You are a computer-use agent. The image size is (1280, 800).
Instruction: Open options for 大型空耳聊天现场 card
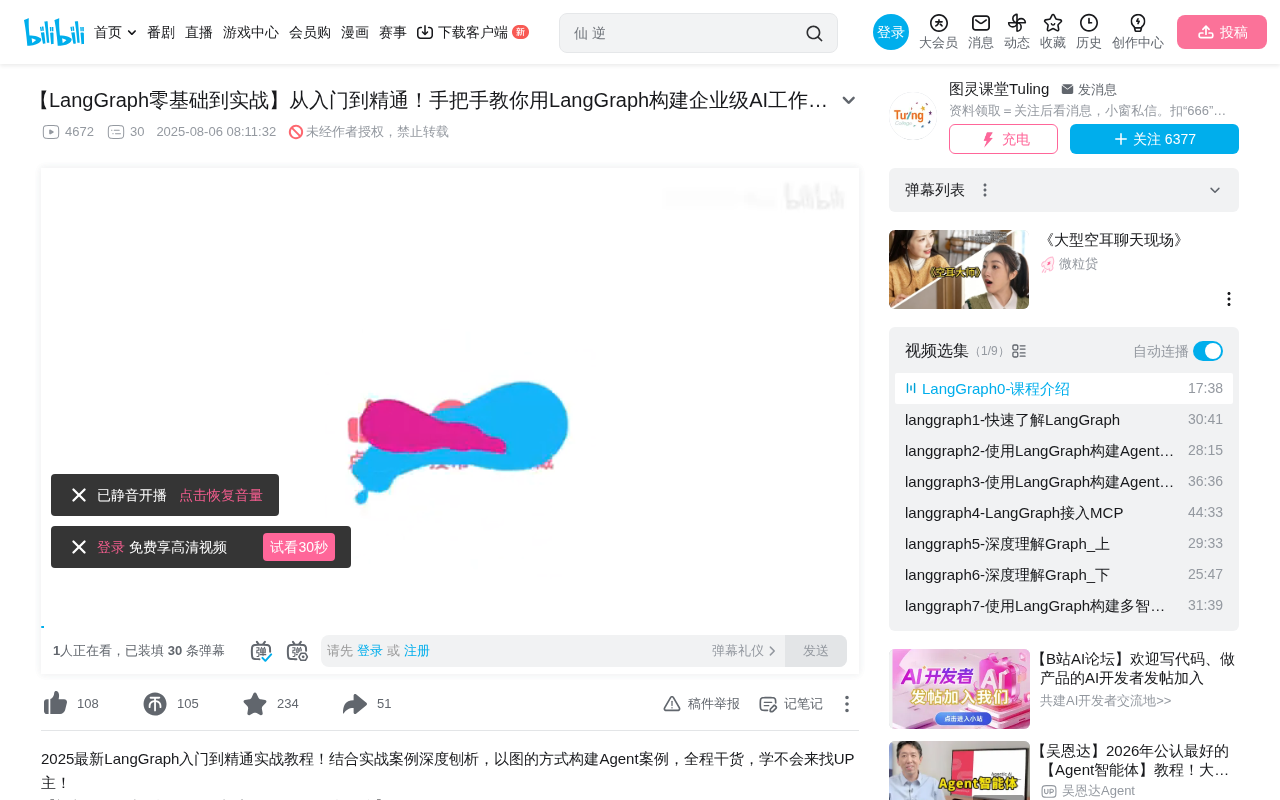click(1229, 299)
